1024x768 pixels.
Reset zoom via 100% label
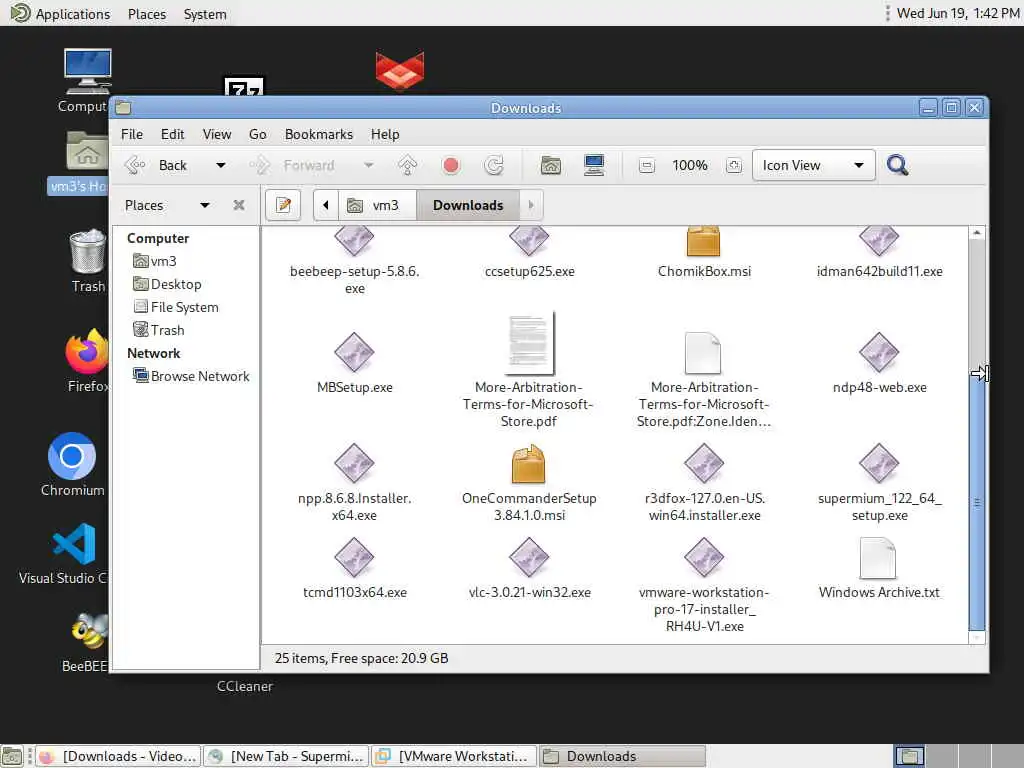pos(690,165)
